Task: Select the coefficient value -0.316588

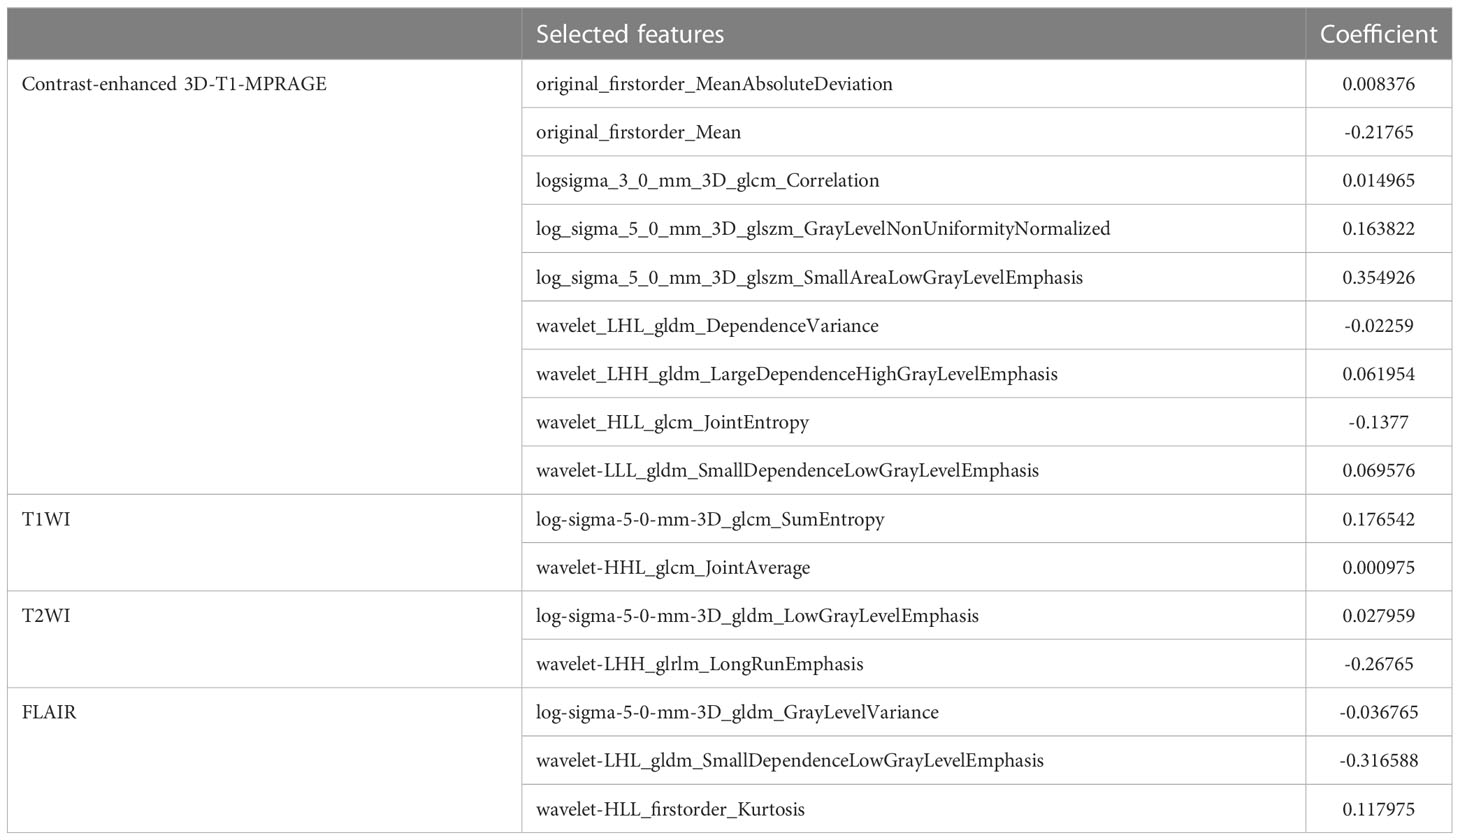Action: click(1378, 761)
